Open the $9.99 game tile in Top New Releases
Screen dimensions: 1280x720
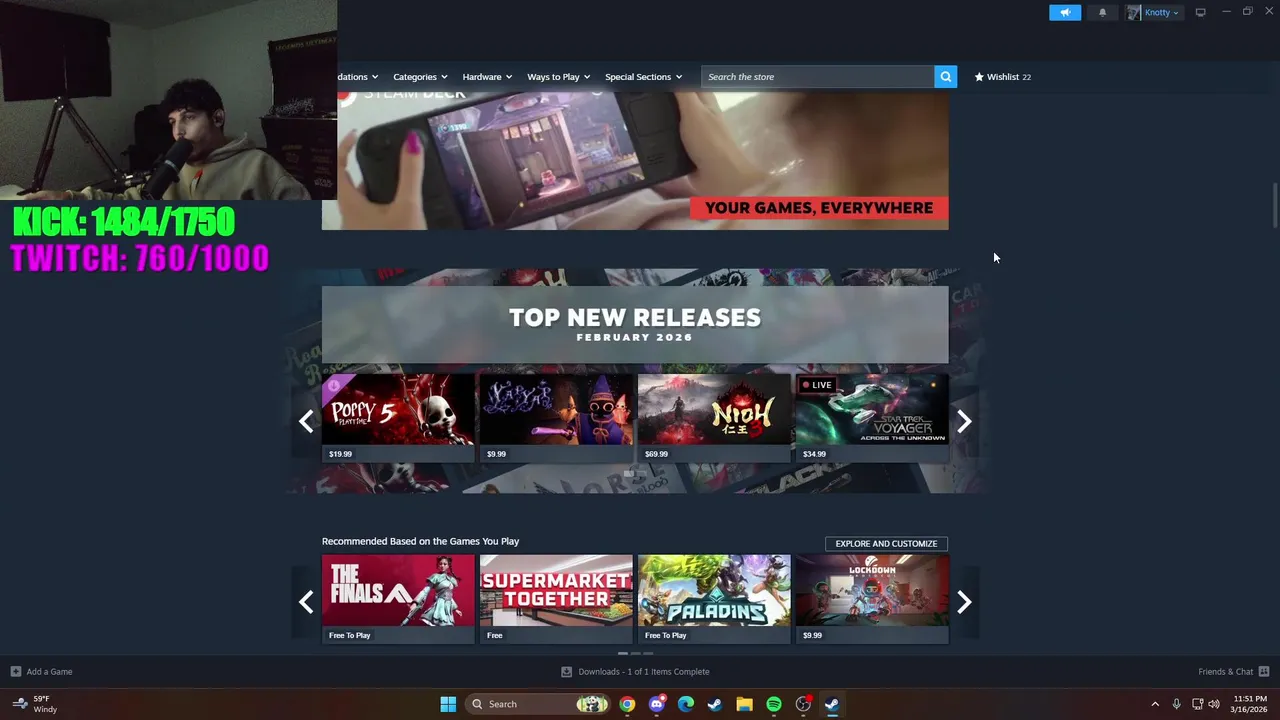tap(556, 418)
